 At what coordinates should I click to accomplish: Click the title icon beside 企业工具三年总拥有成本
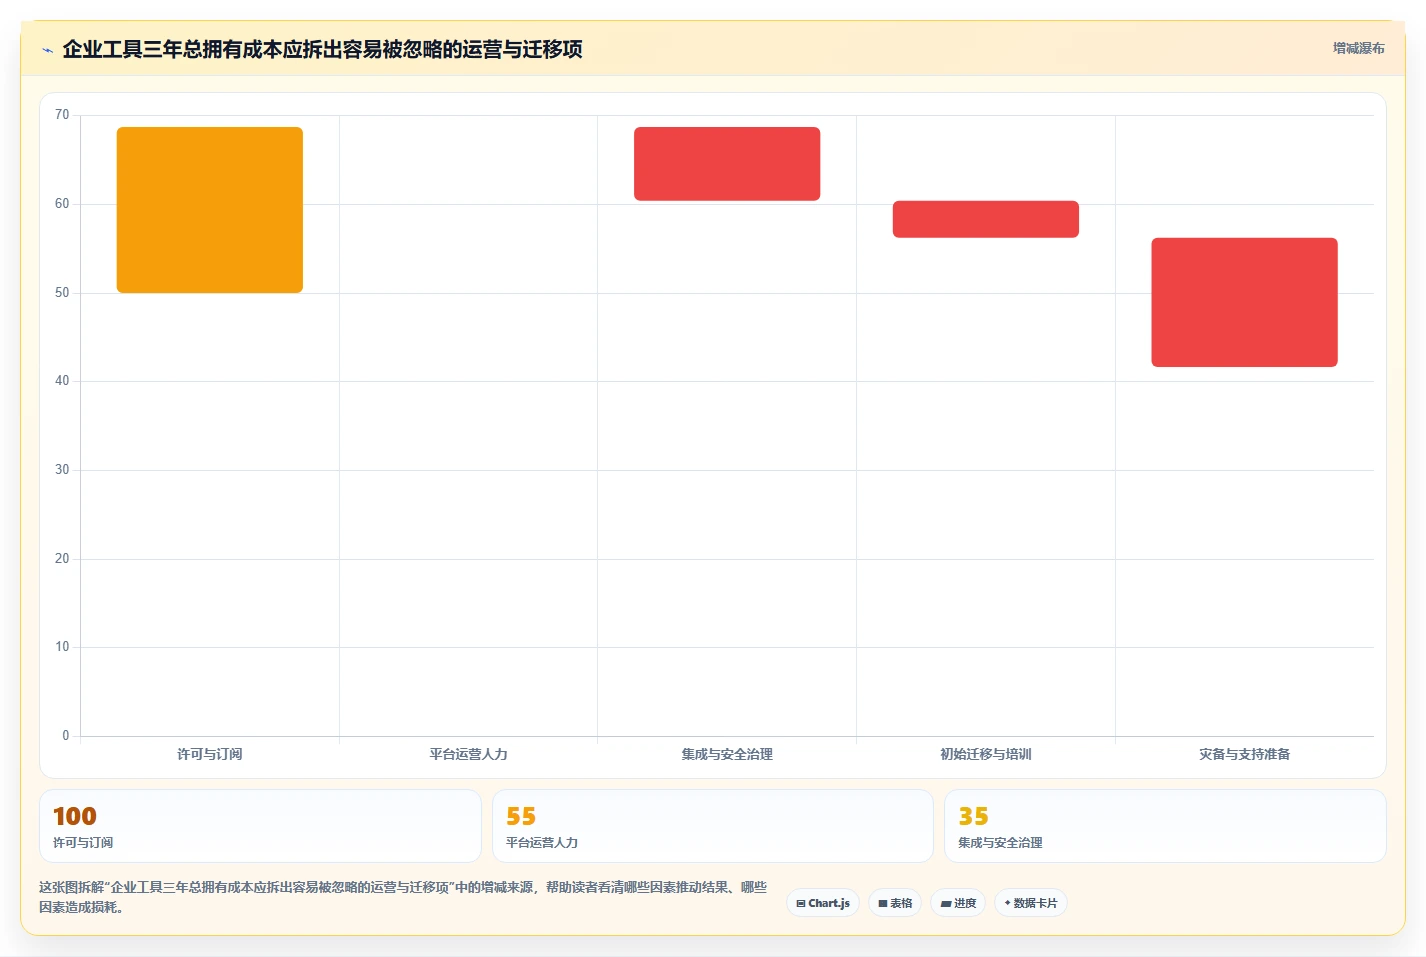point(47,50)
